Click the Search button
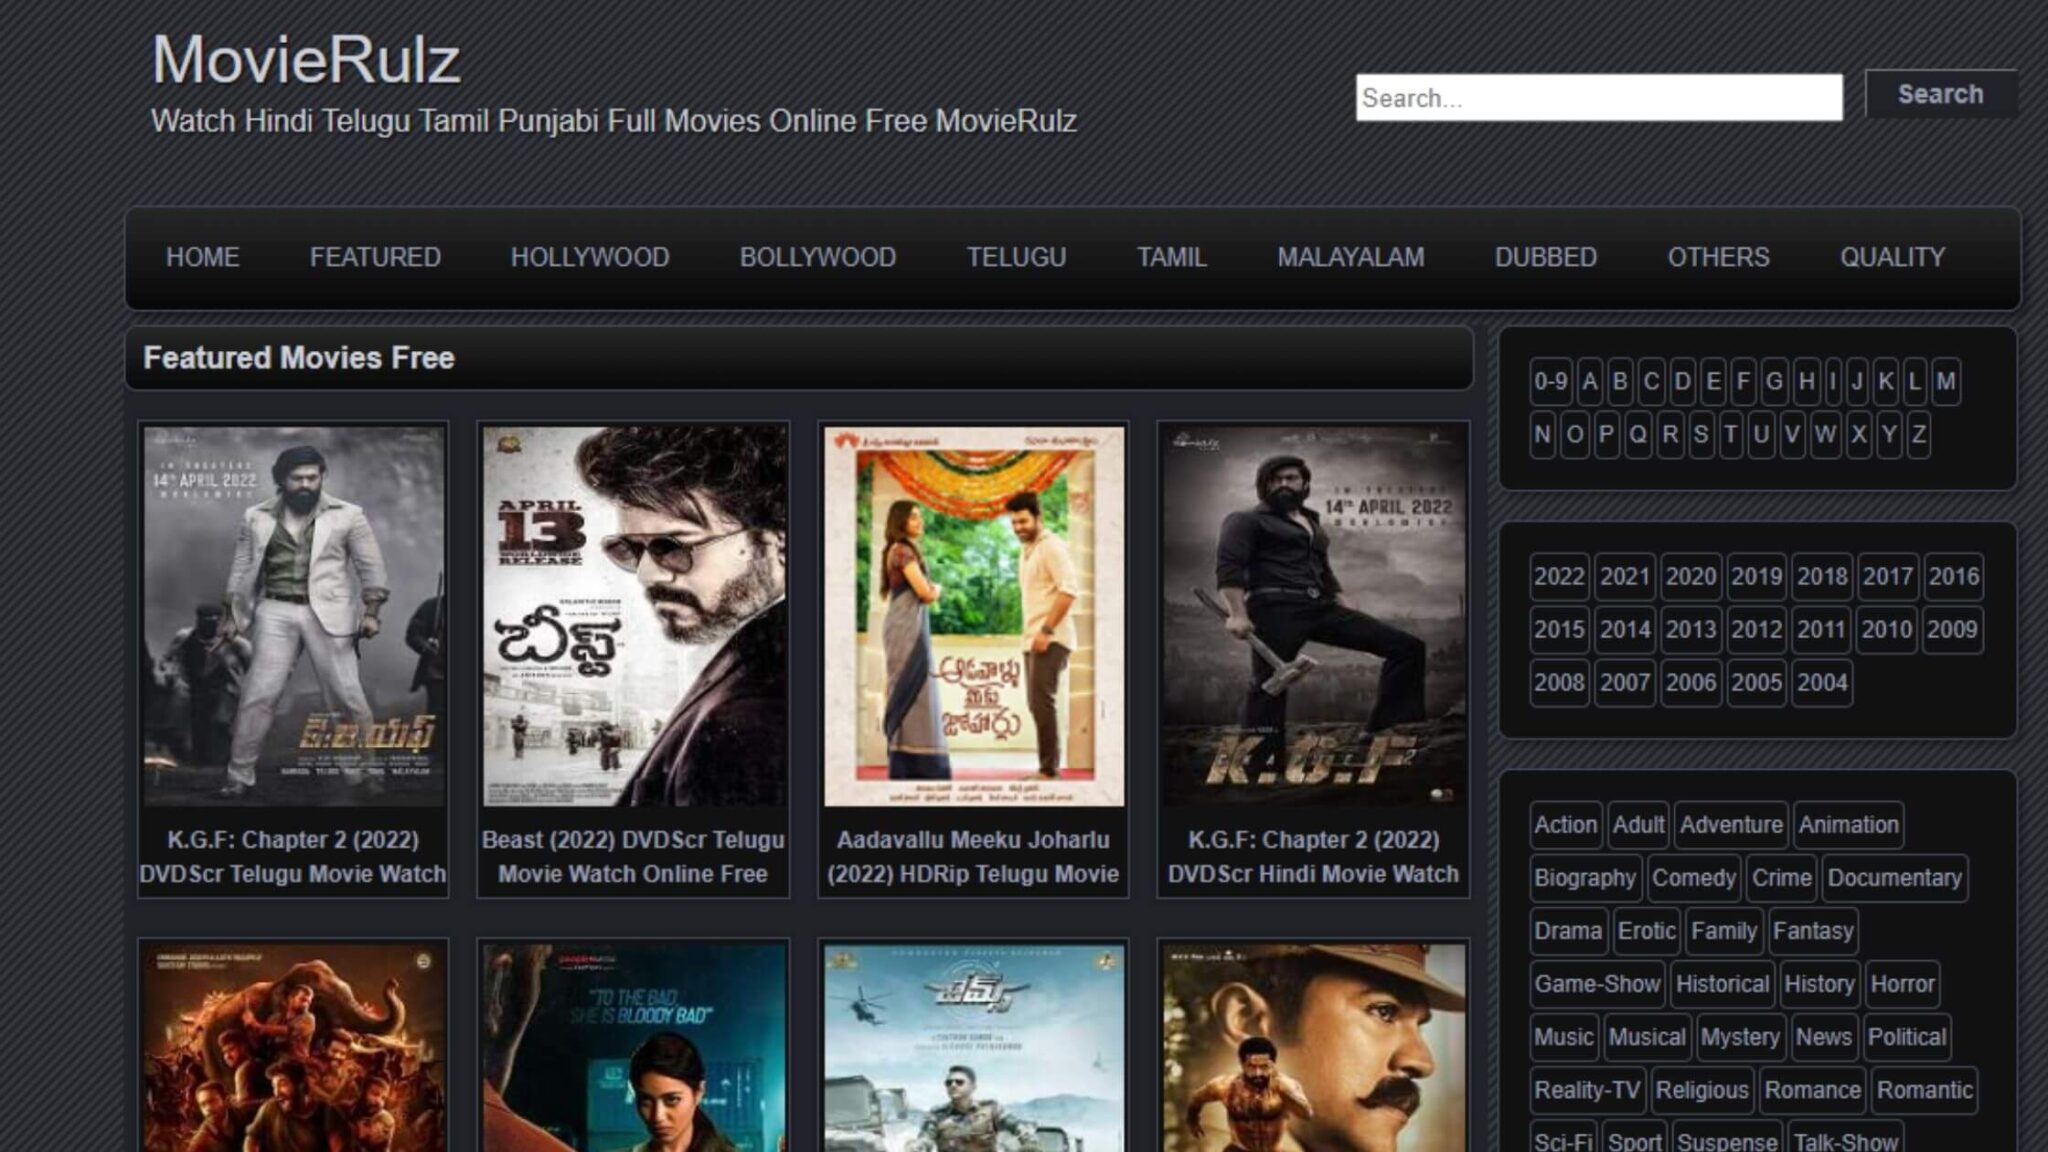The width and height of the screenshot is (2048, 1152). (1940, 95)
